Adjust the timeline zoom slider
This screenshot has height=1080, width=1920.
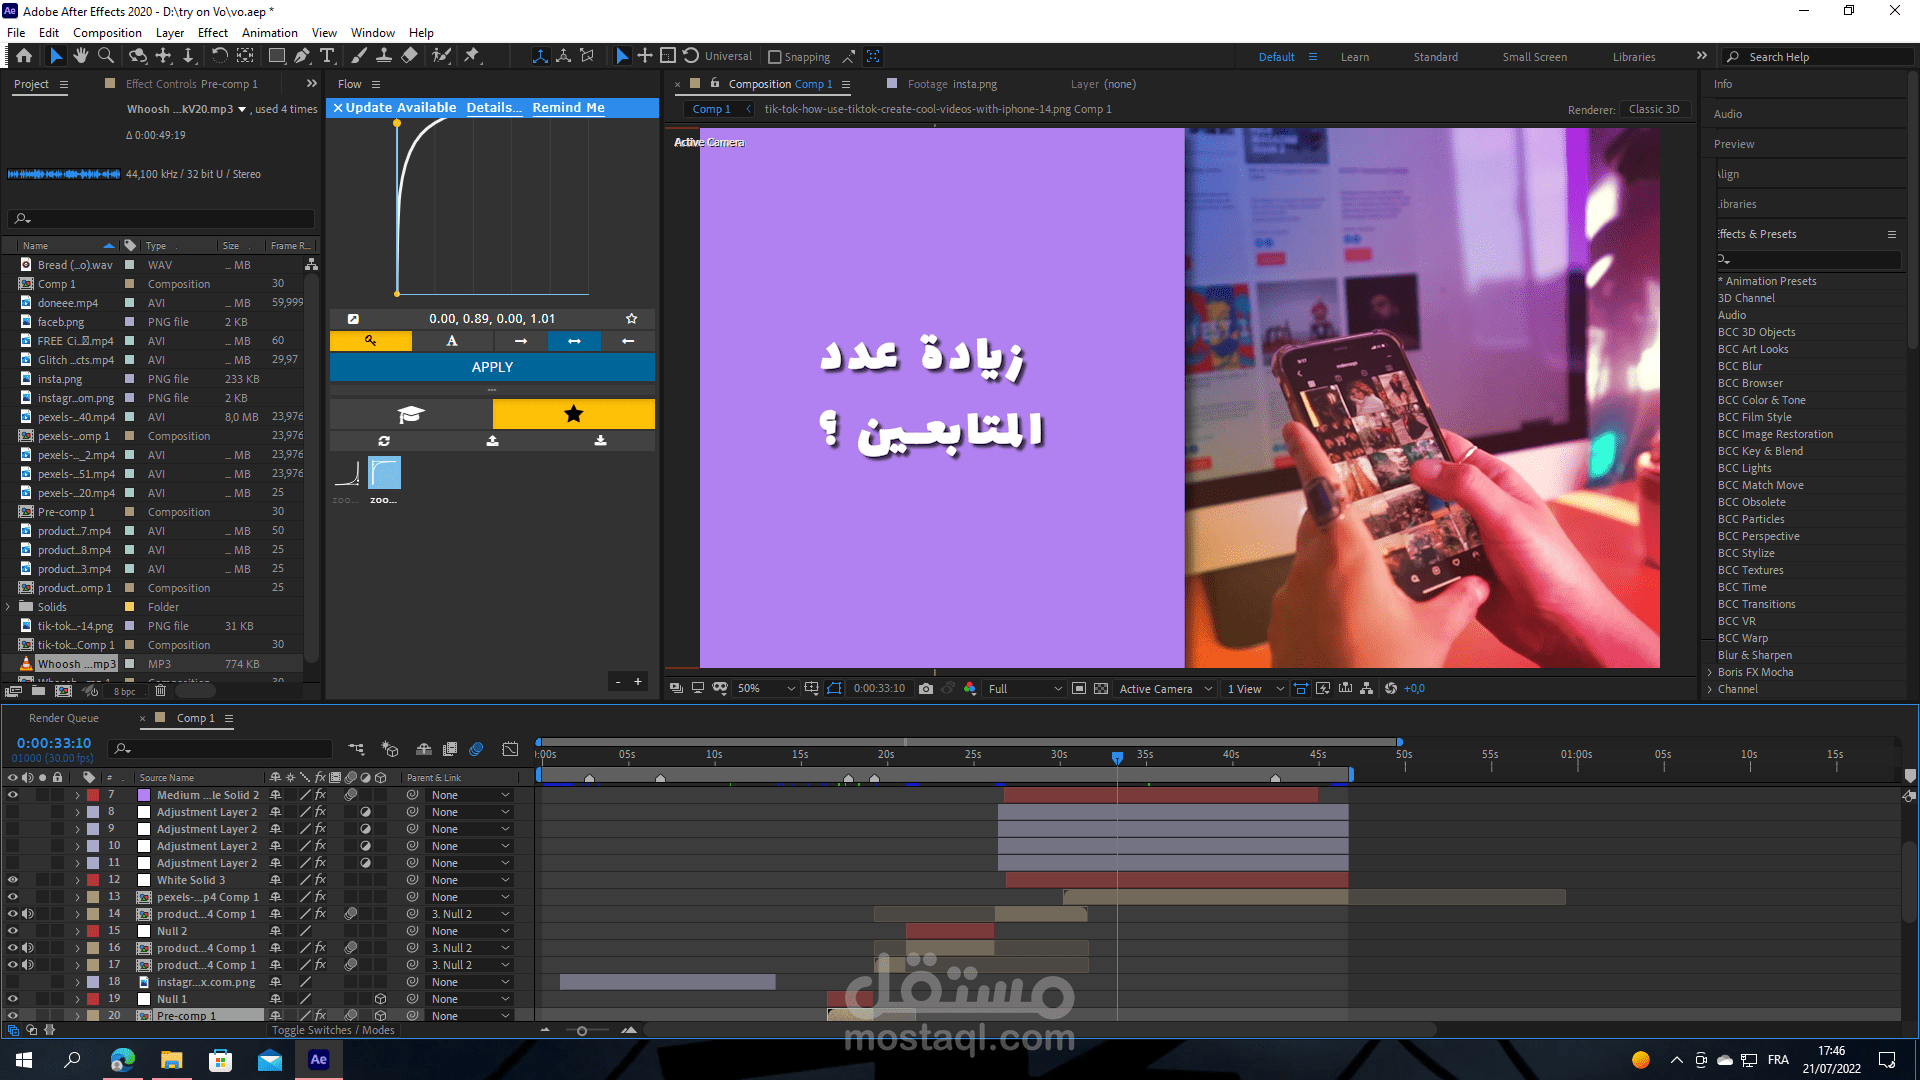point(582,1031)
